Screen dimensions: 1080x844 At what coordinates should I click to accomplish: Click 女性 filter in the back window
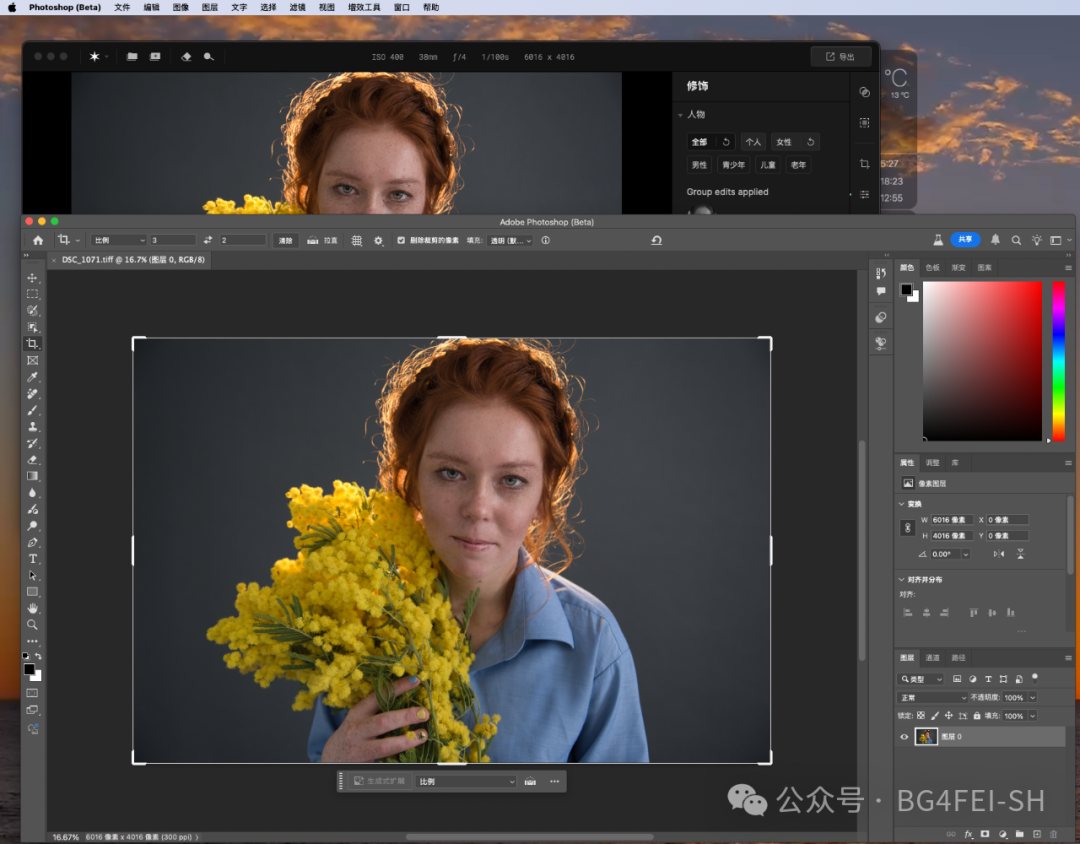coord(784,142)
